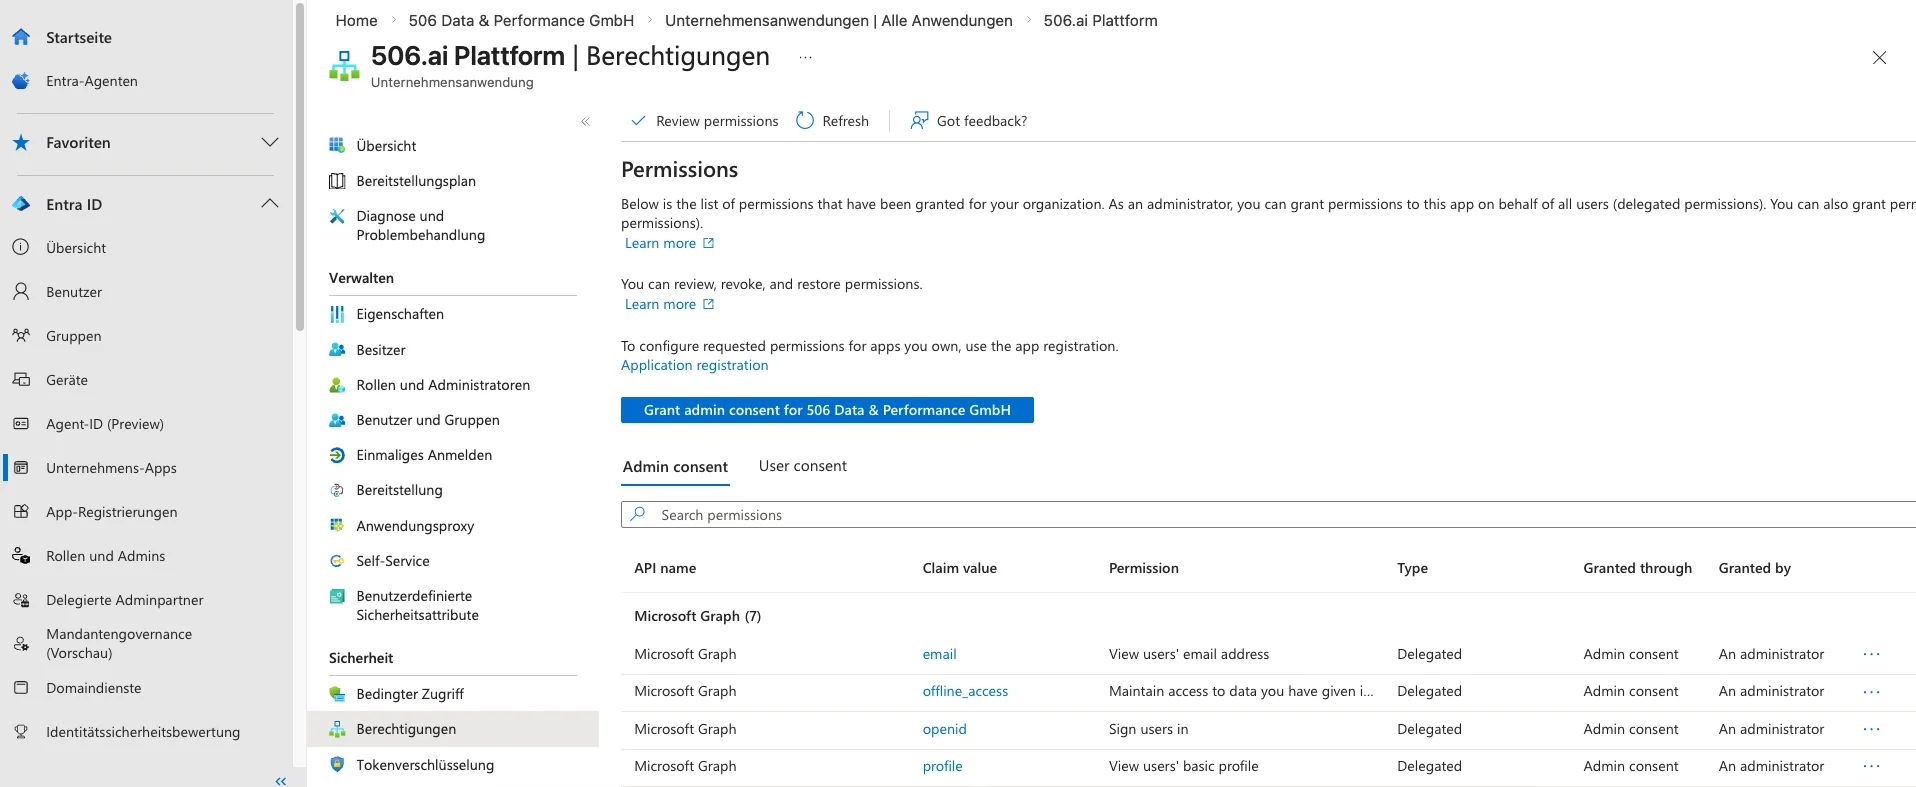Open Mandantengovernance (Vorschau)
Screen dimensions: 1916x787
(119, 643)
